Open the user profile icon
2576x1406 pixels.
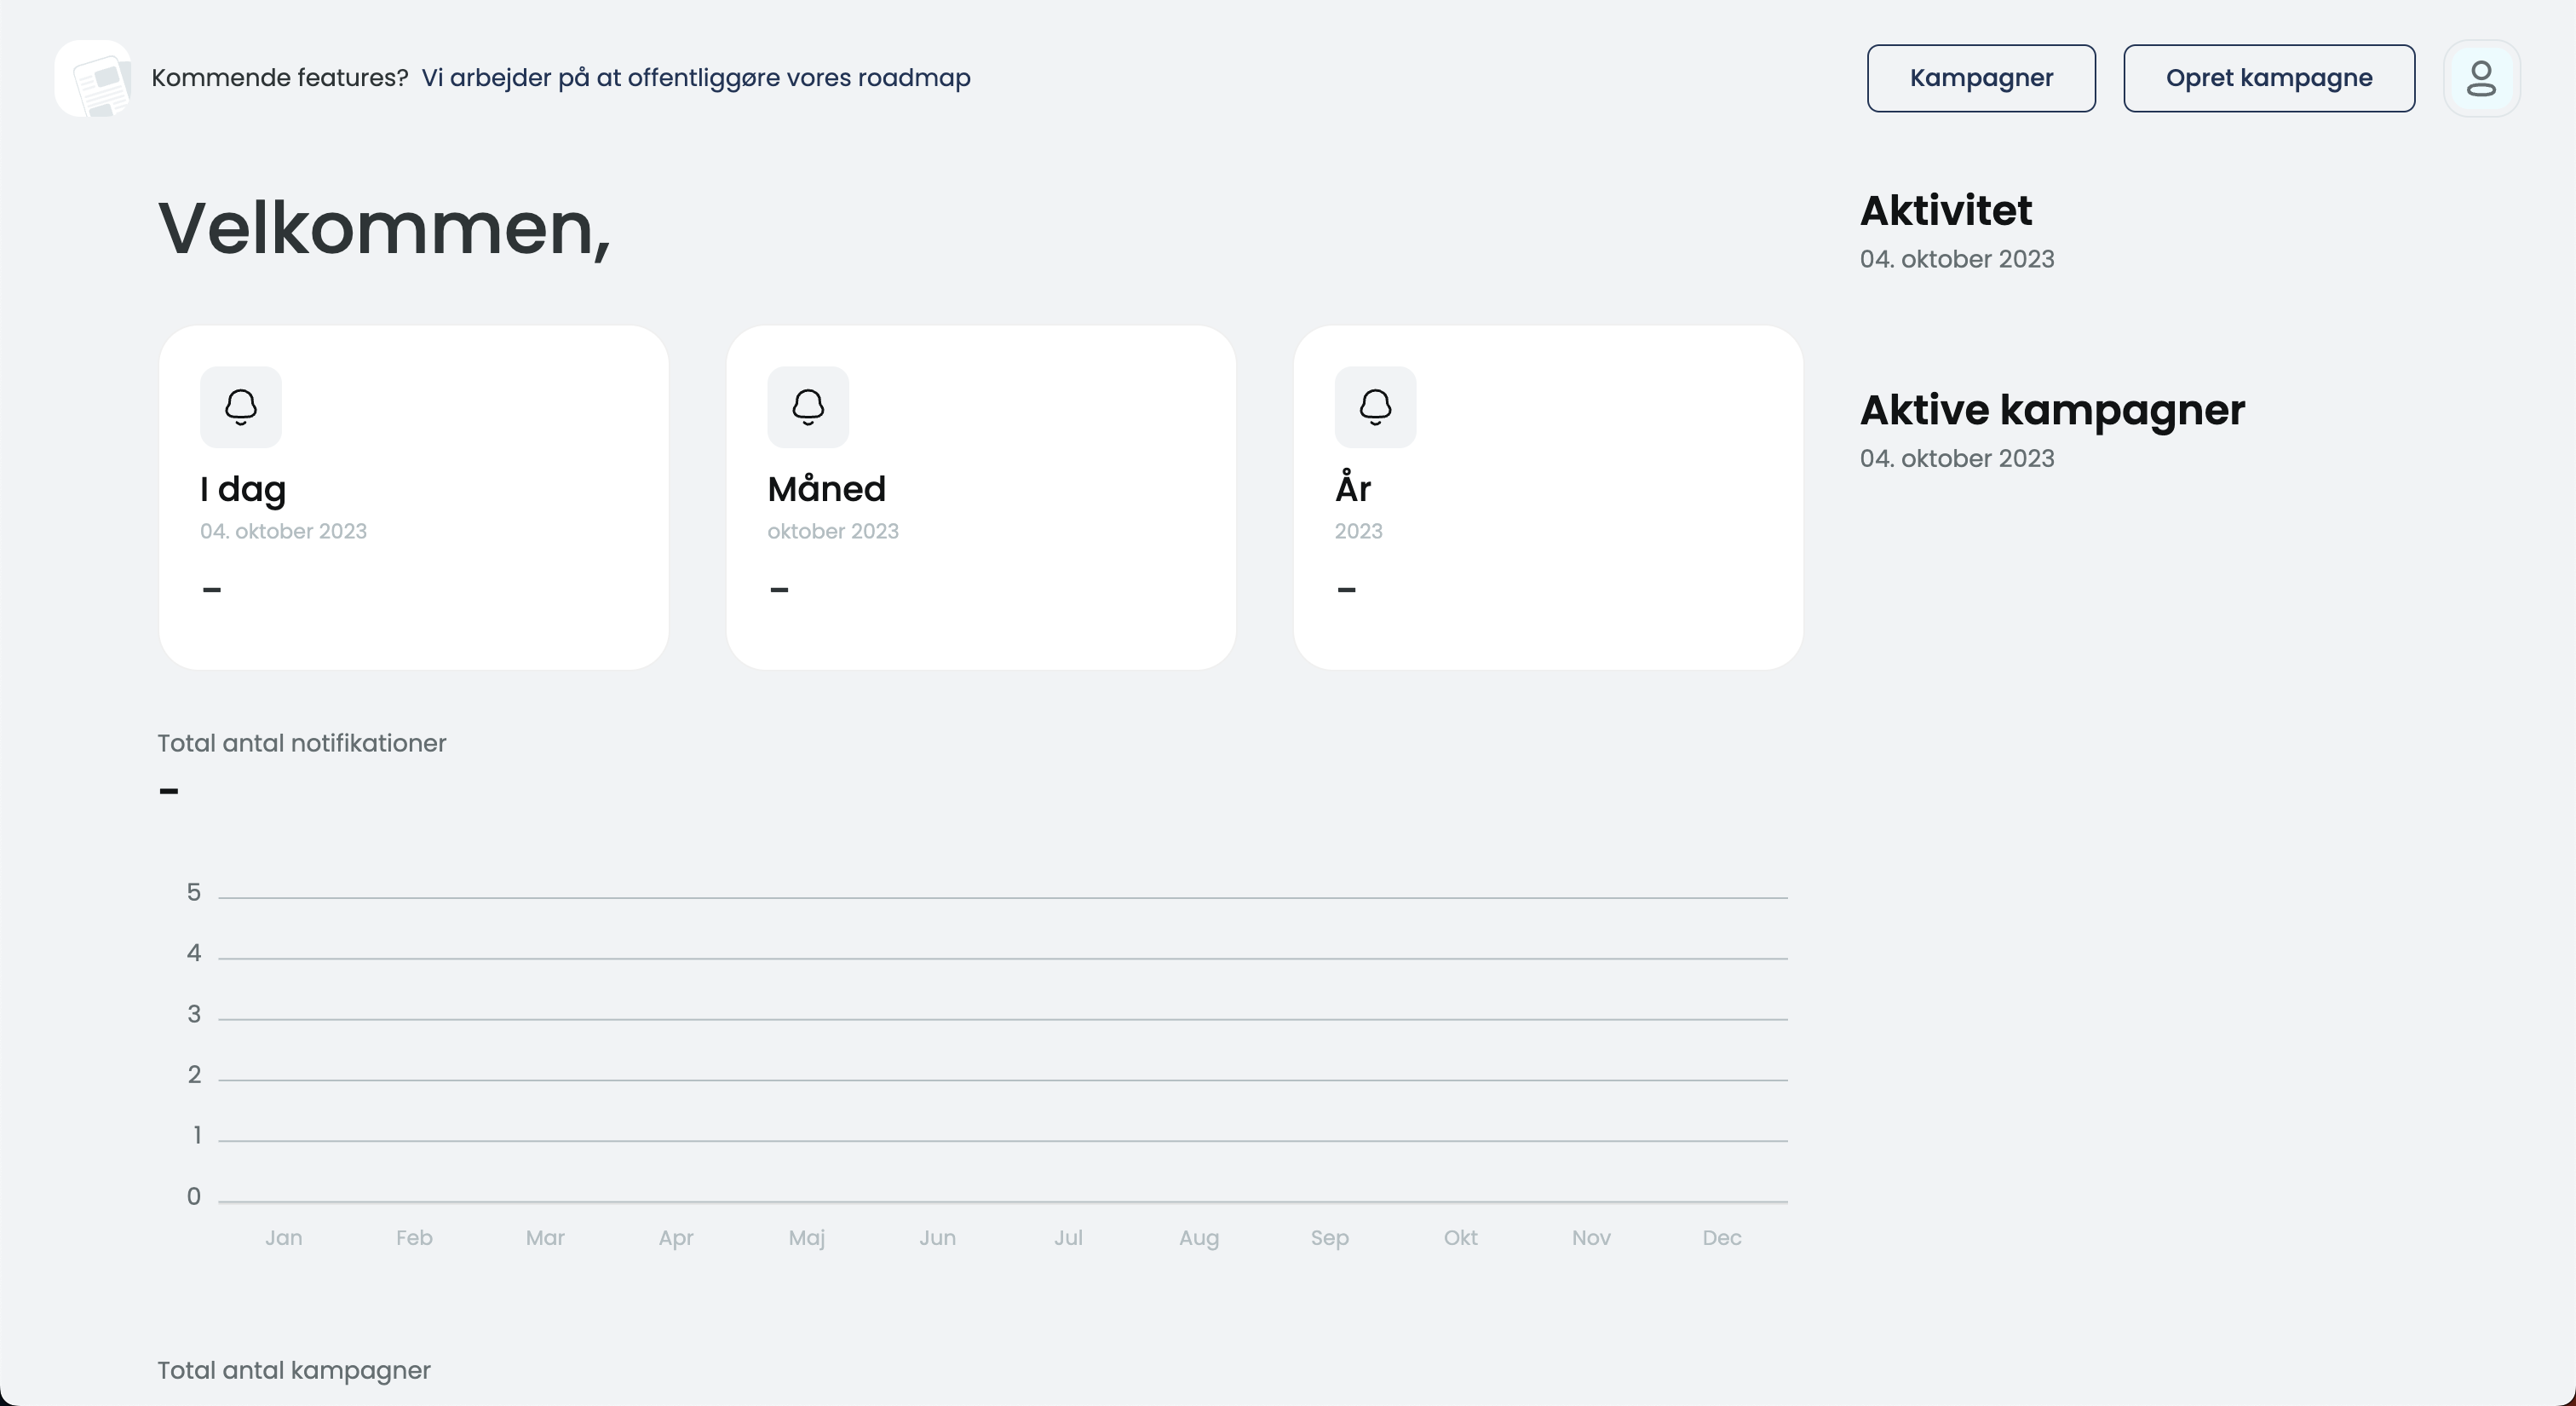point(2481,78)
